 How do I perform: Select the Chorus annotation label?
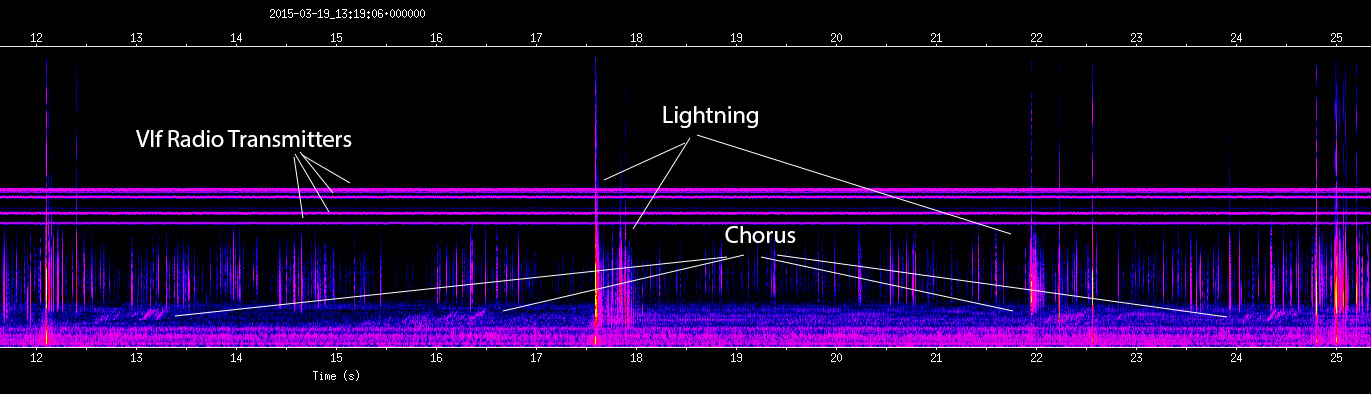tap(760, 236)
